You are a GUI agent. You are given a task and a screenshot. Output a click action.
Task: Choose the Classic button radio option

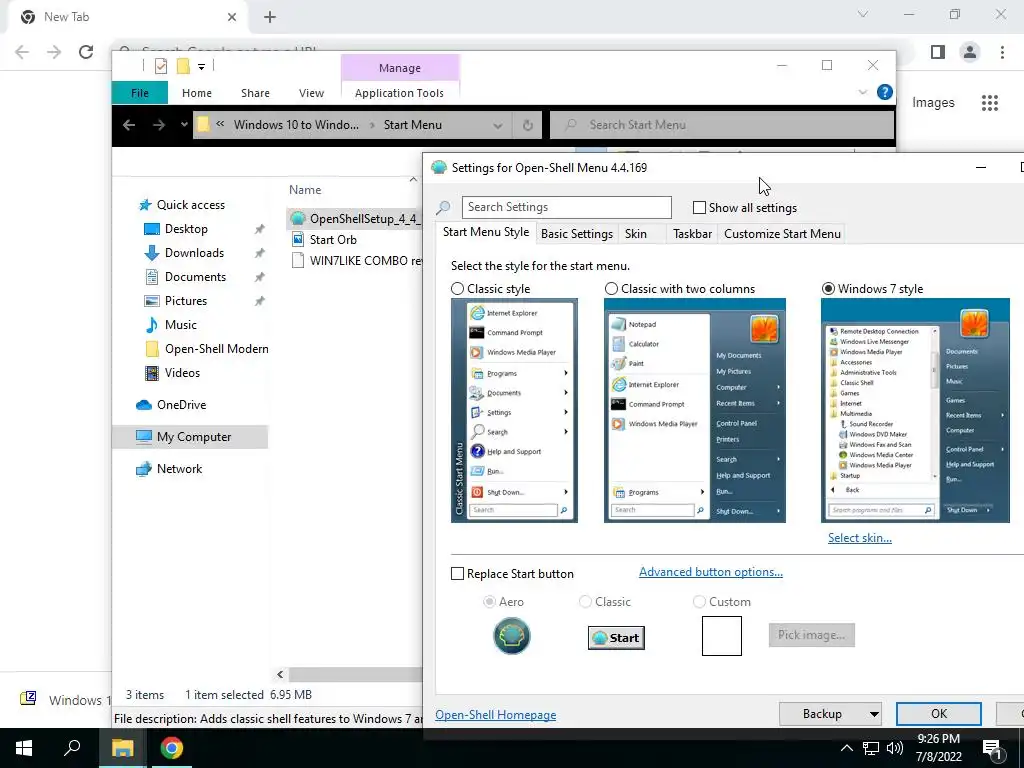[585, 601]
